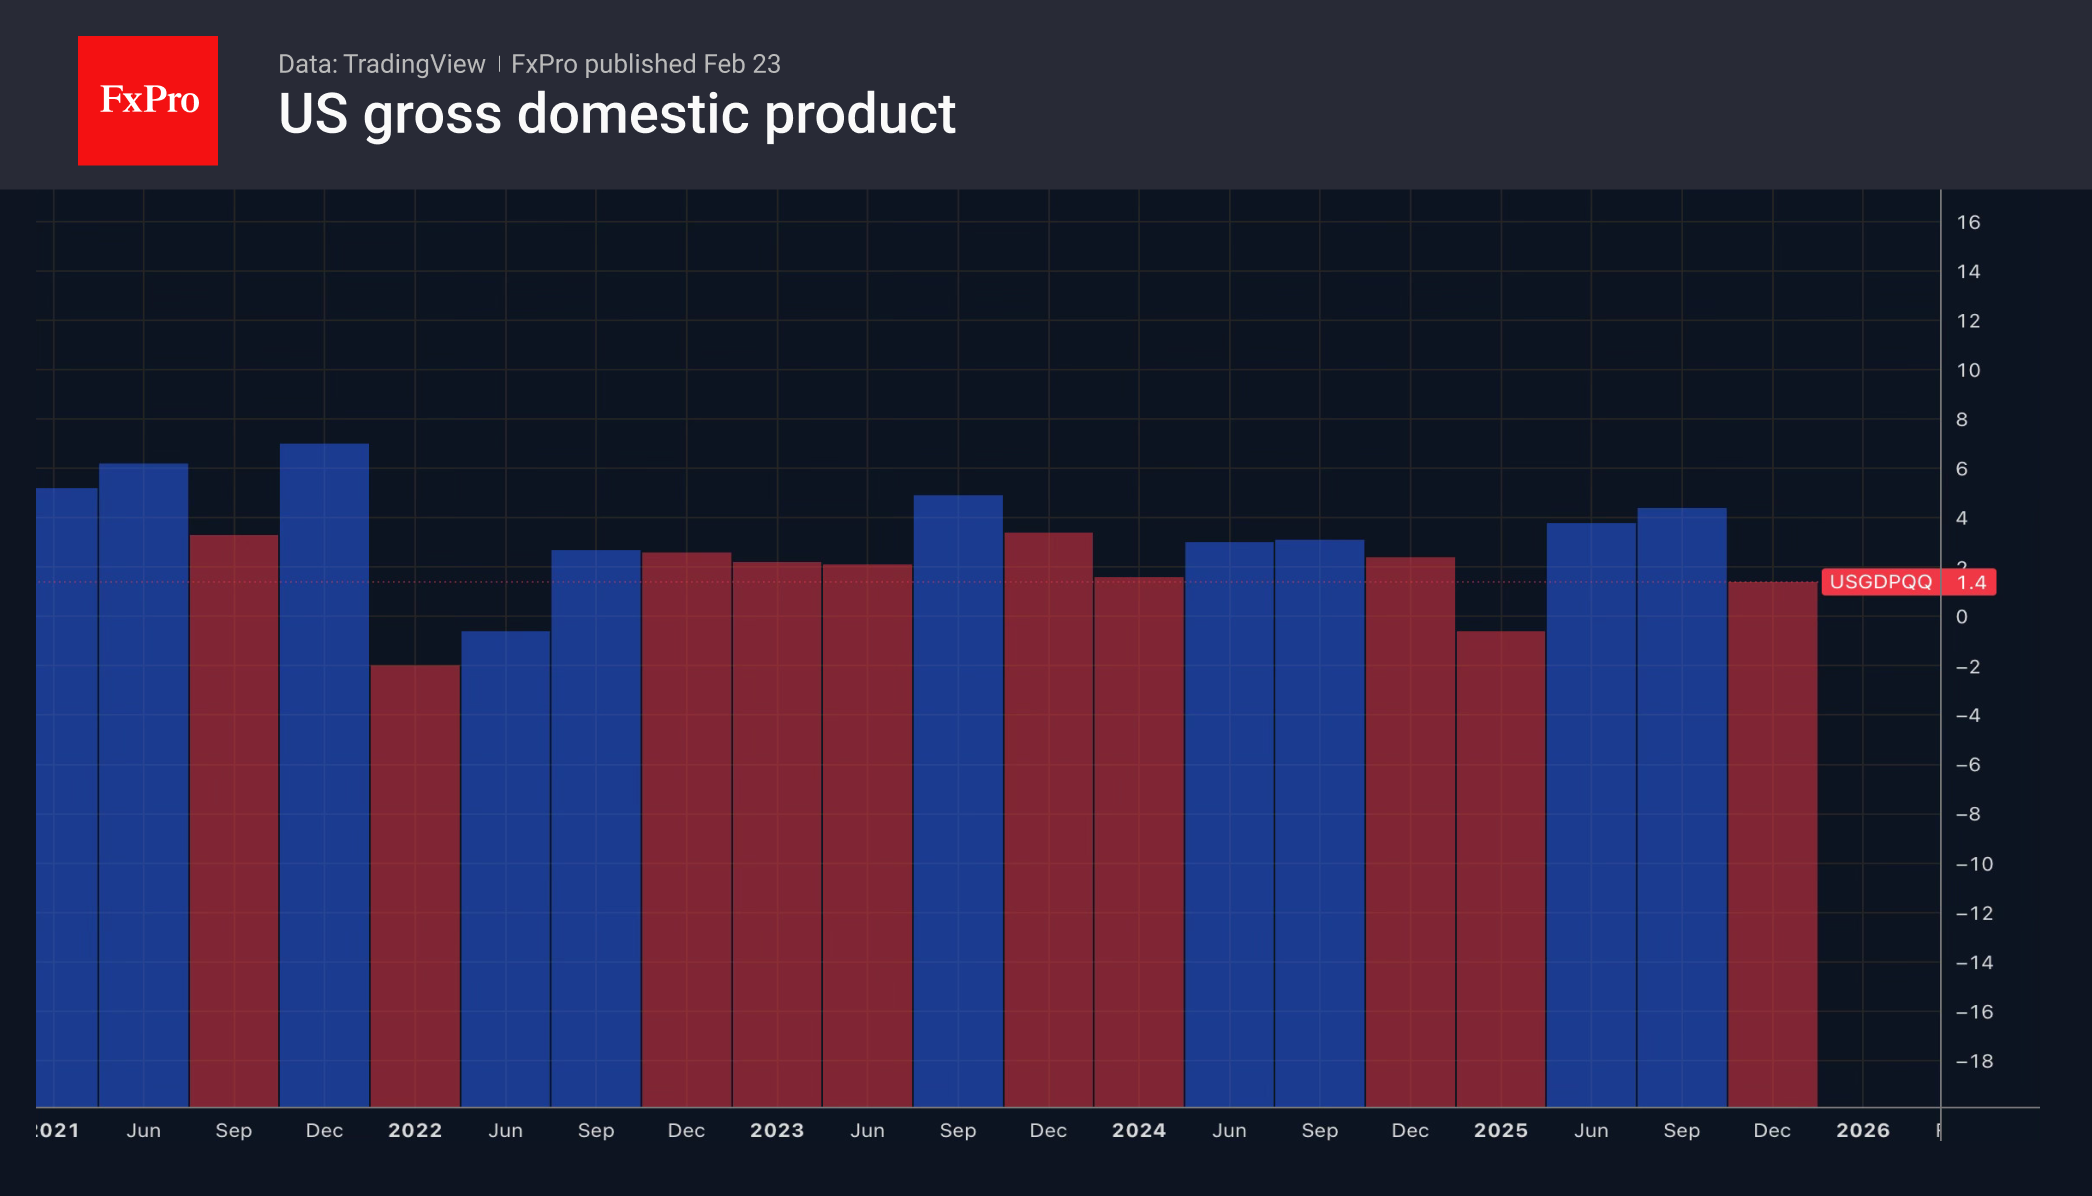This screenshot has height=1196, width=2092.
Task: Click the US gross domestic product title
Action: click(x=617, y=114)
